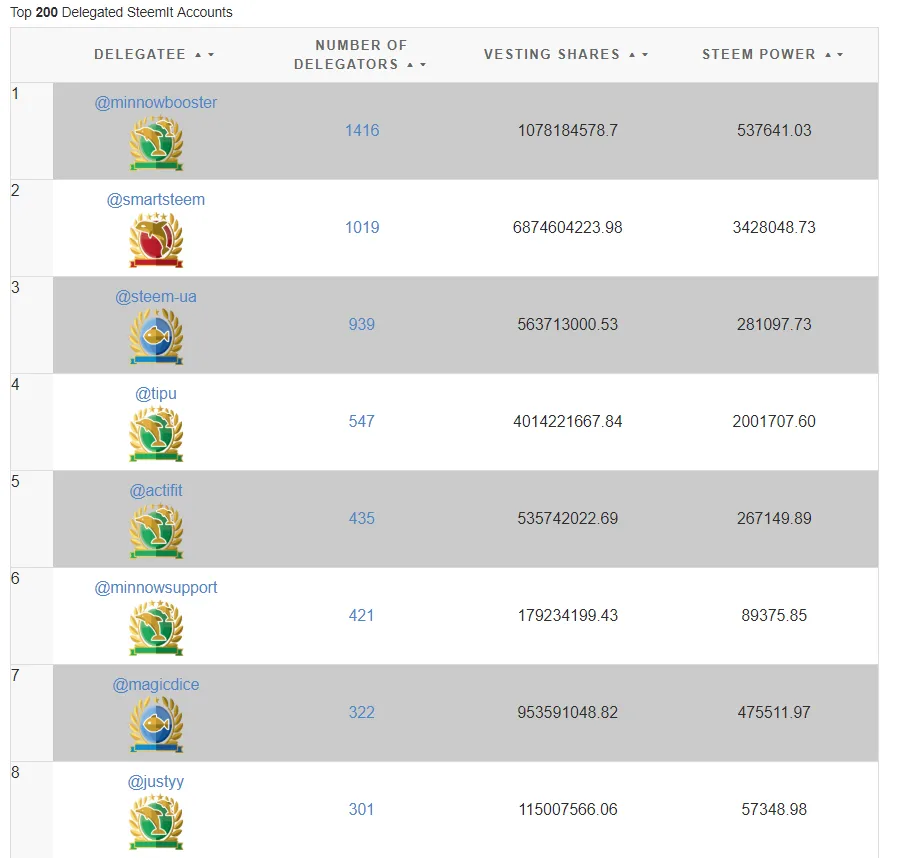View the 547 delegators of tipu

[362, 422]
